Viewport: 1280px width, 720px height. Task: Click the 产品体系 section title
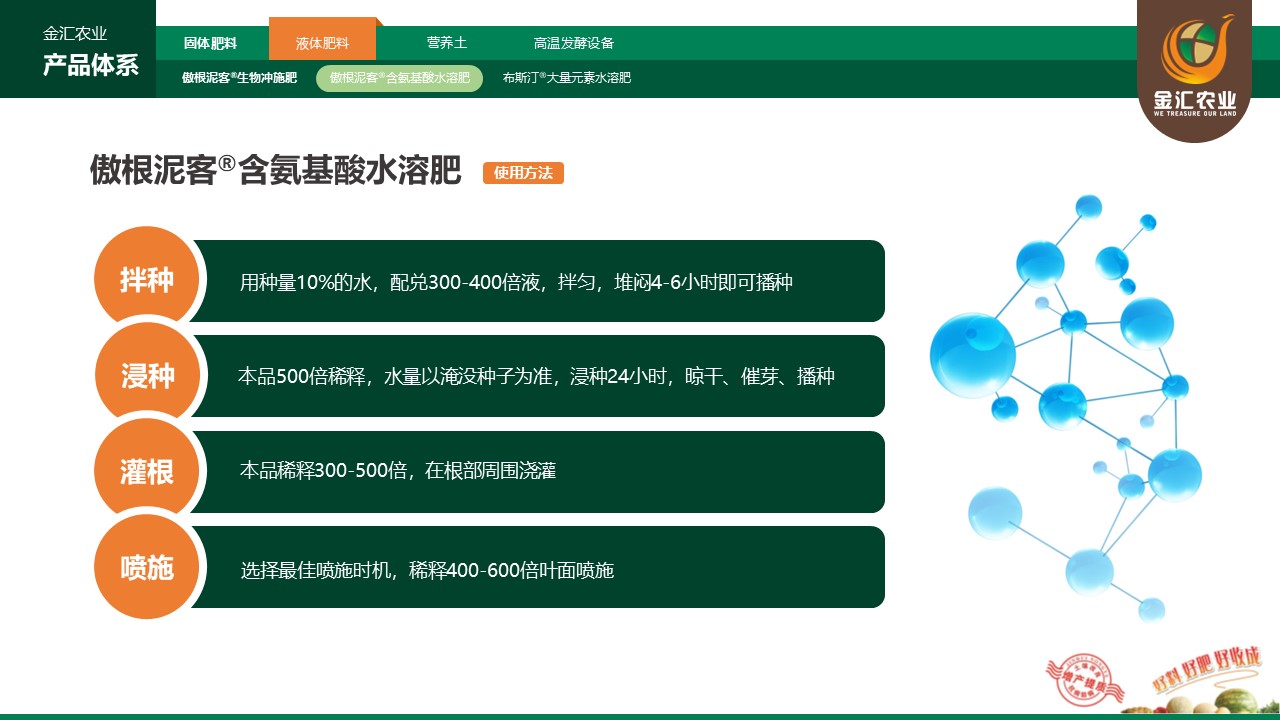[x=91, y=66]
